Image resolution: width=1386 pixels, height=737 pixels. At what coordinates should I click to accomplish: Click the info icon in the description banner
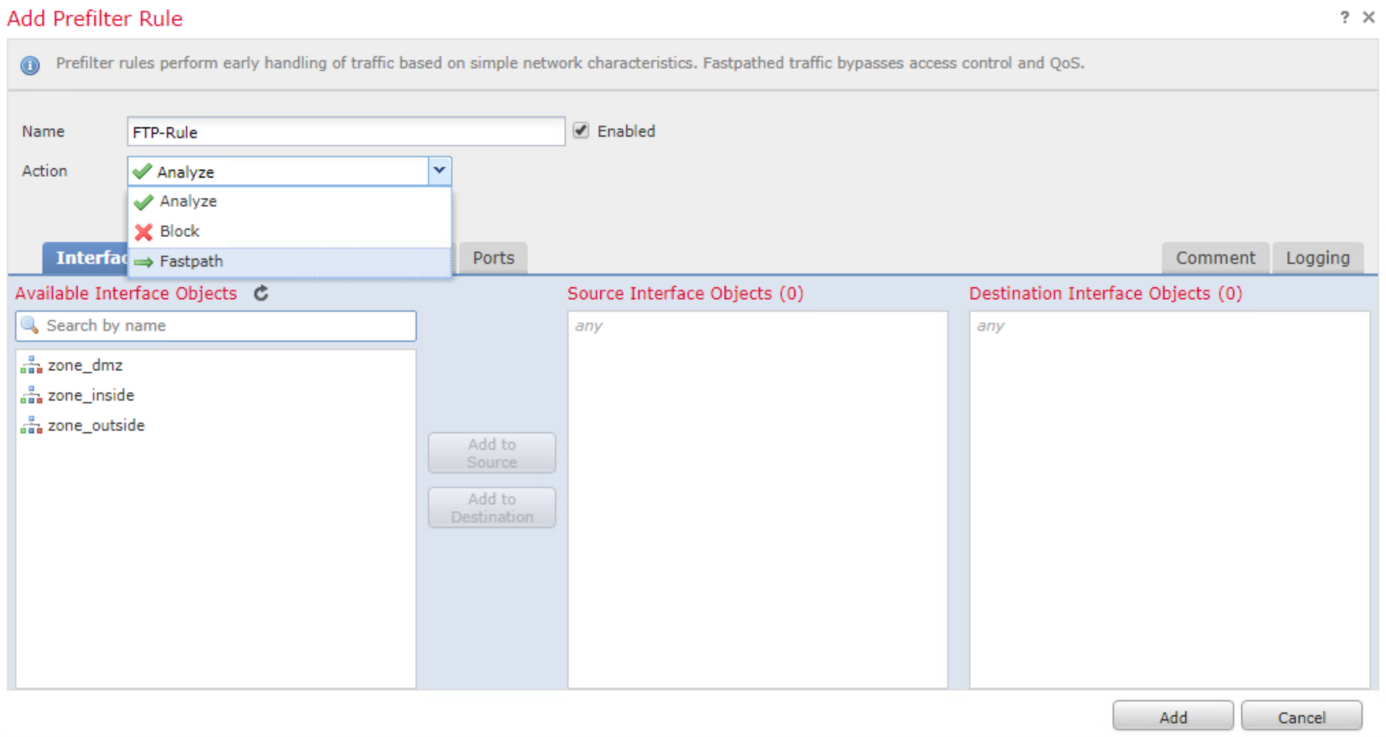(x=29, y=63)
